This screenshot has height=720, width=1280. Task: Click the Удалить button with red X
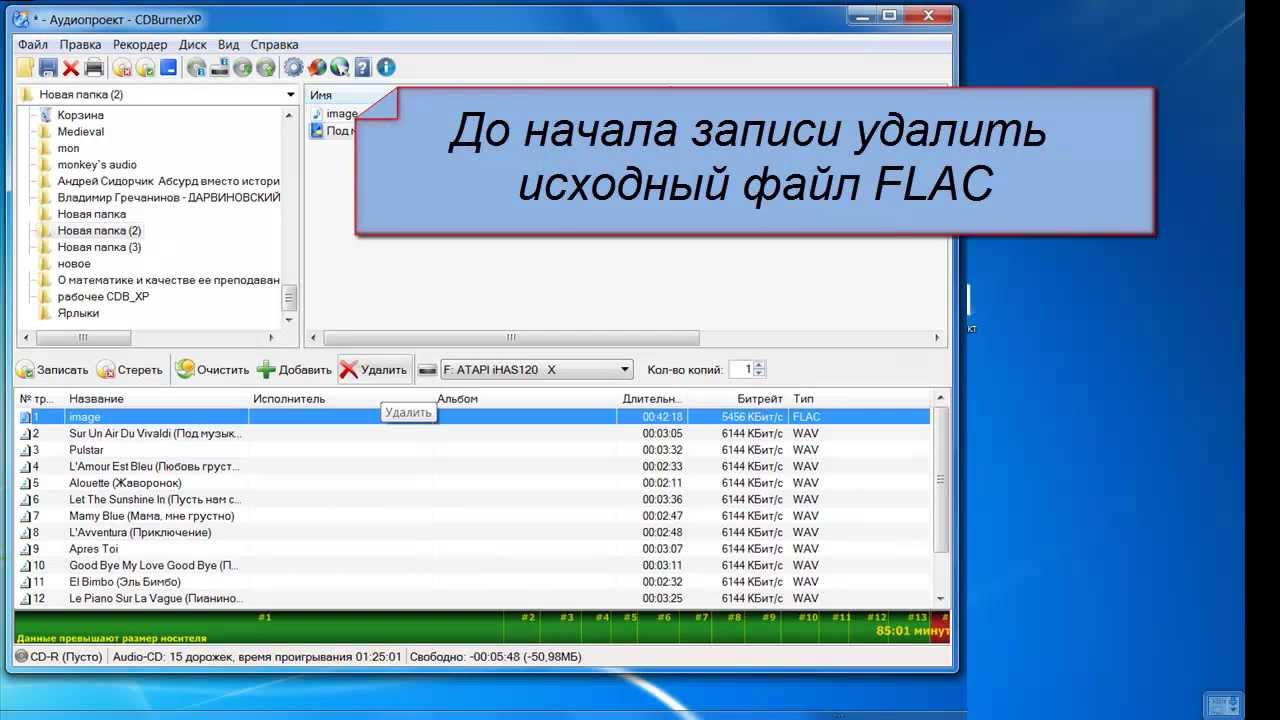[374, 370]
